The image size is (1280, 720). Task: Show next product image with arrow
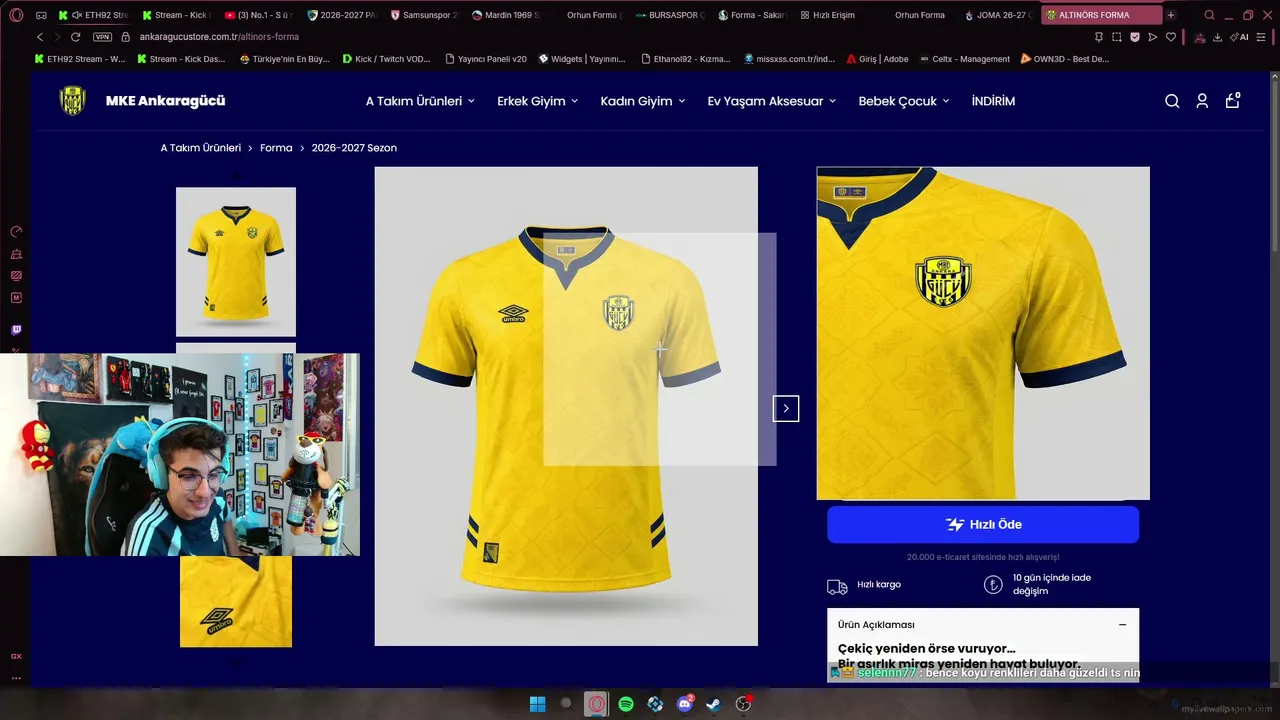tap(786, 408)
